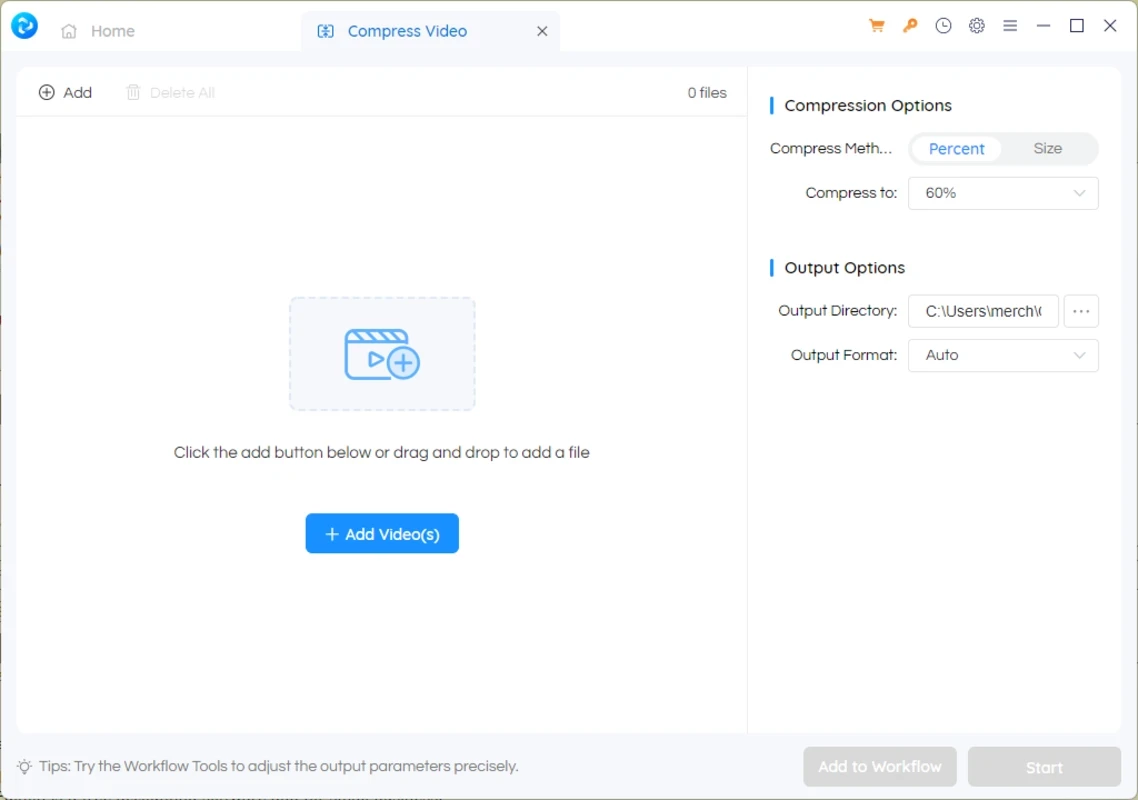Click the Output Directory path field
Image resolution: width=1138 pixels, height=800 pixels.
(x=983, y=311)
